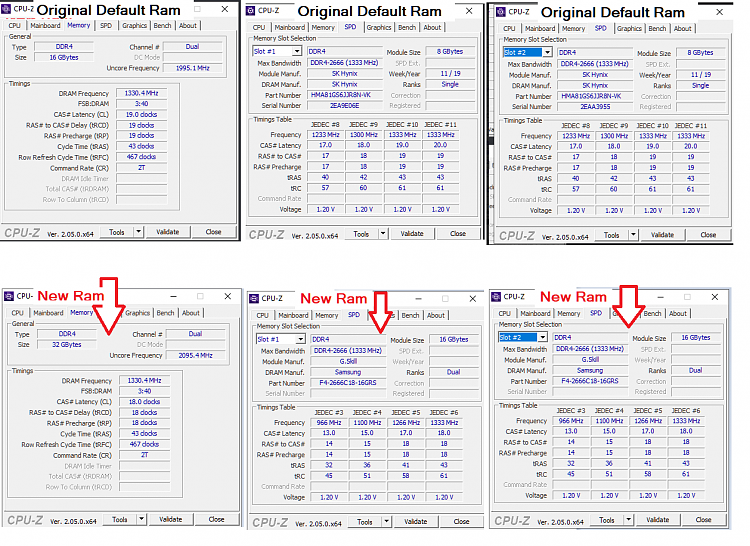Screen dimensions: 750x546
Task: Click Tools button in Original Ram Slot #1 window
Action: (x=361, y=234)
